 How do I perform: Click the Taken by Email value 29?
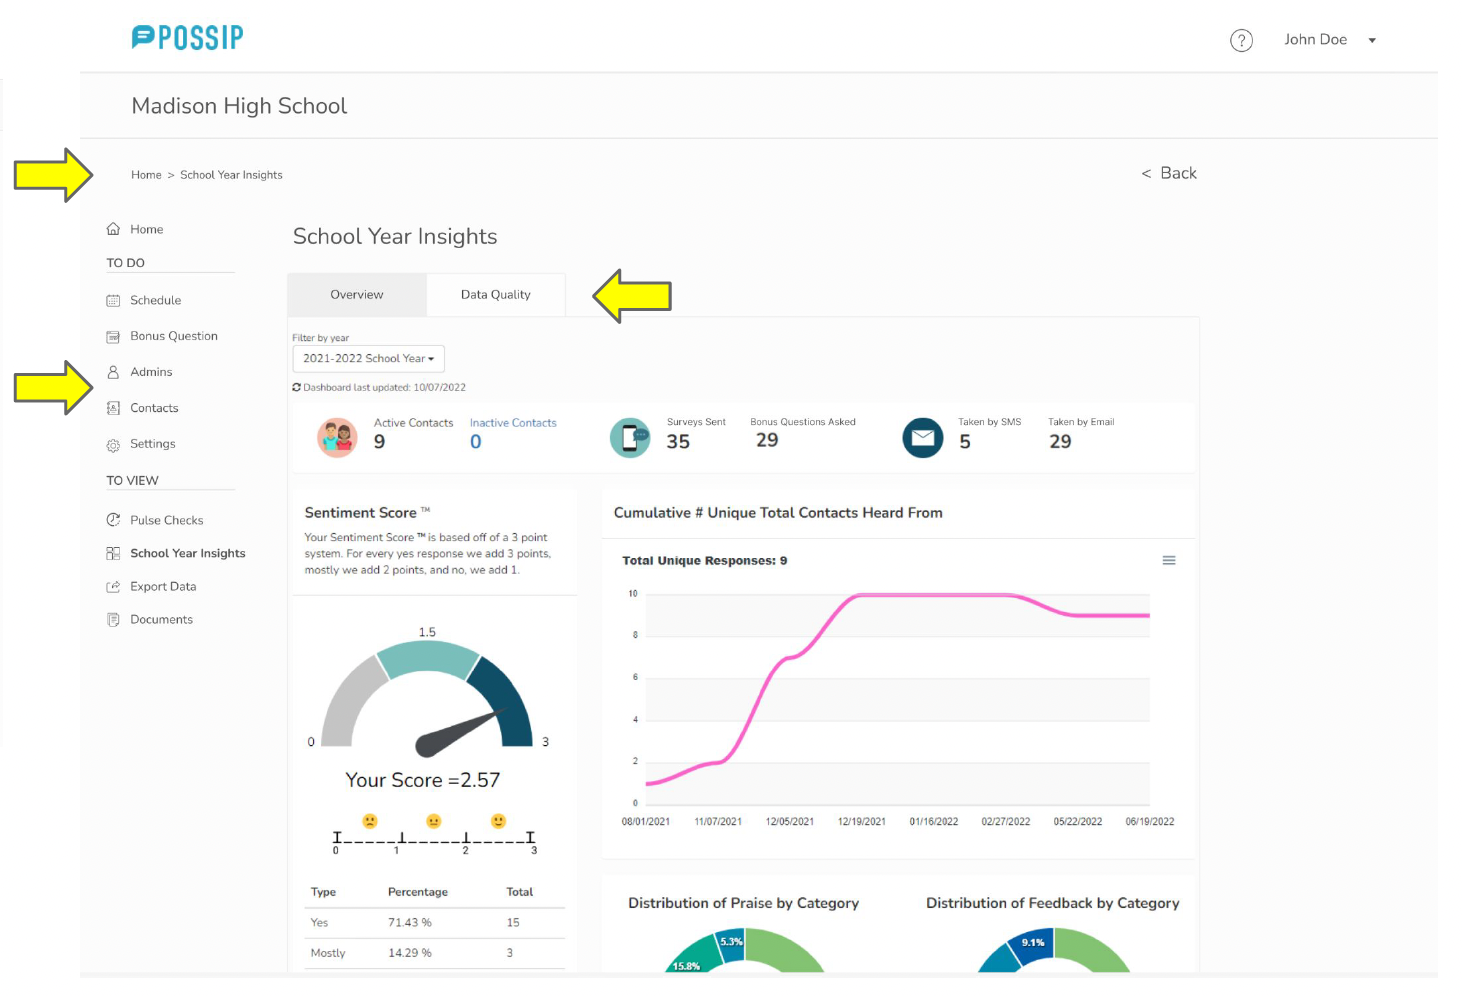(1060, 442)
